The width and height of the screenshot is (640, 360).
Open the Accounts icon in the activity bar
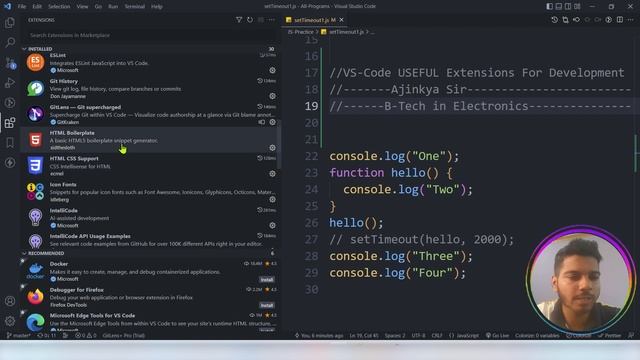tap(10, 301)
